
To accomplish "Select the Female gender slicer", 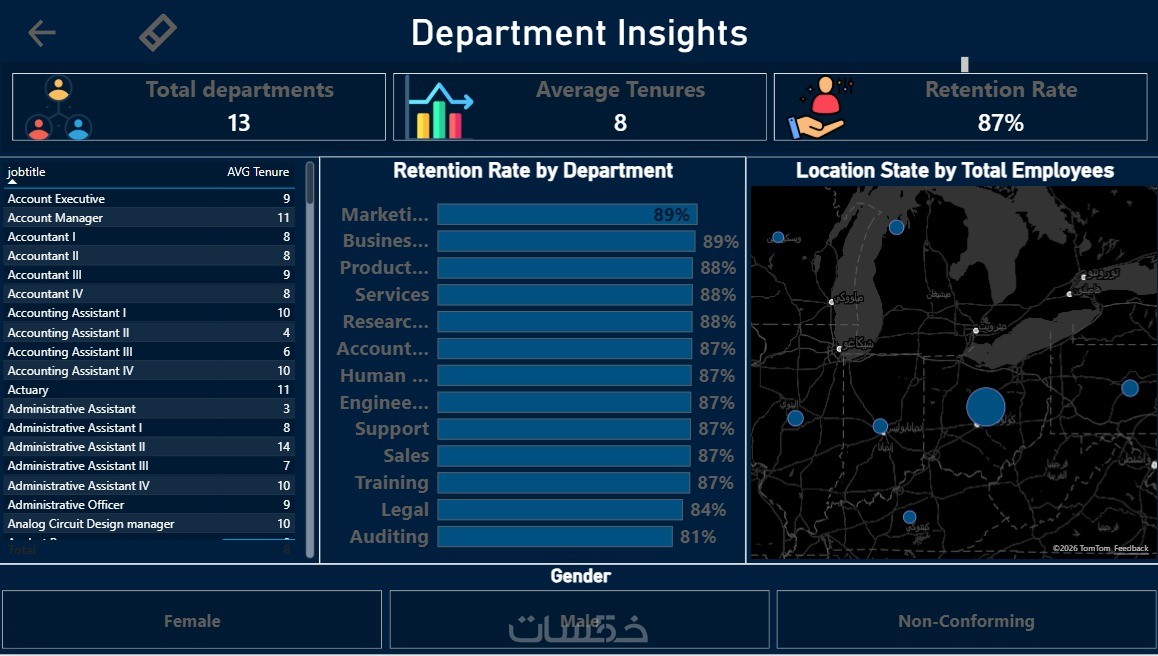I will [x=192, y=620].
